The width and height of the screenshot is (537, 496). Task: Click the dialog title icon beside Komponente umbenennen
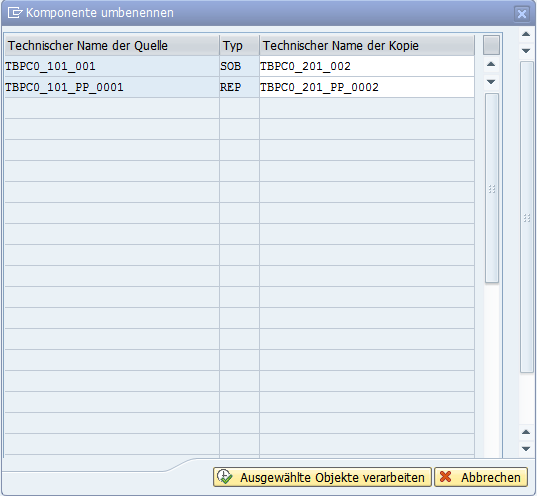[x=15, y=13]
